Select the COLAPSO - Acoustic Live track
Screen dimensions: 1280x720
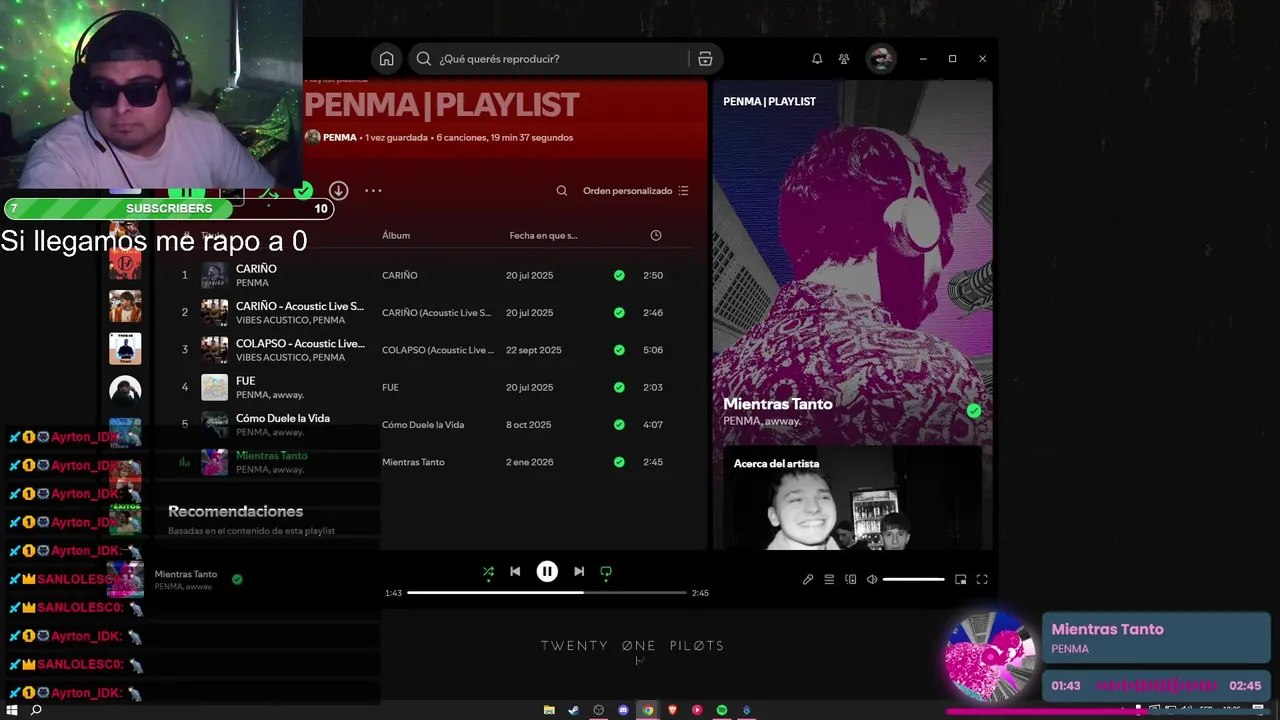pyautogui.click(x=300, y=343)
